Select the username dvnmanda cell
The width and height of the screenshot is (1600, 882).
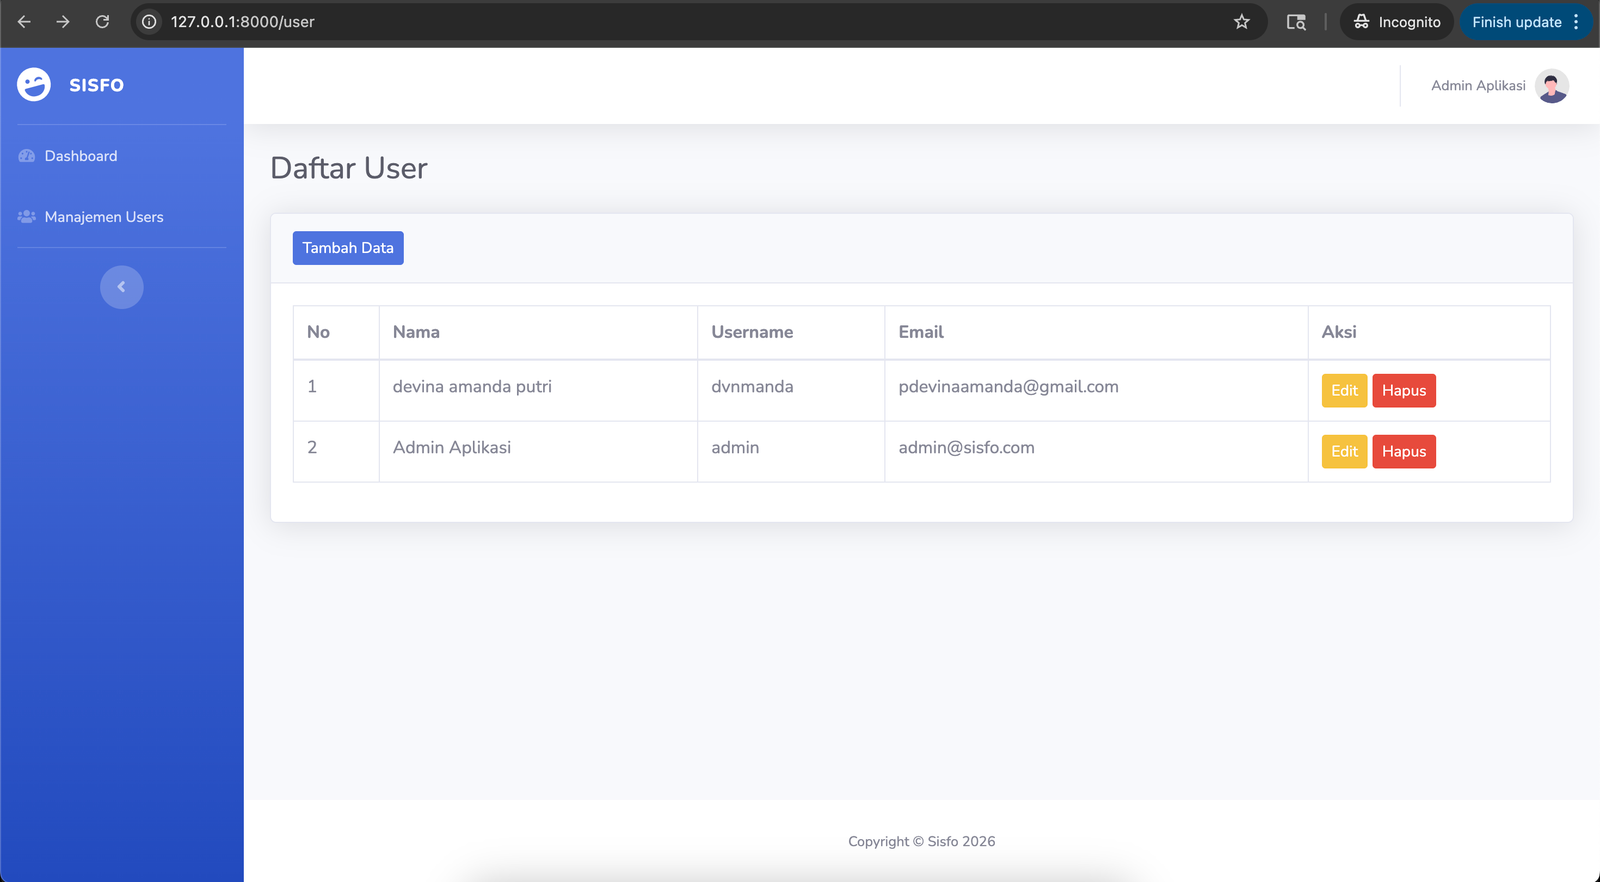[x=791, y=391]
